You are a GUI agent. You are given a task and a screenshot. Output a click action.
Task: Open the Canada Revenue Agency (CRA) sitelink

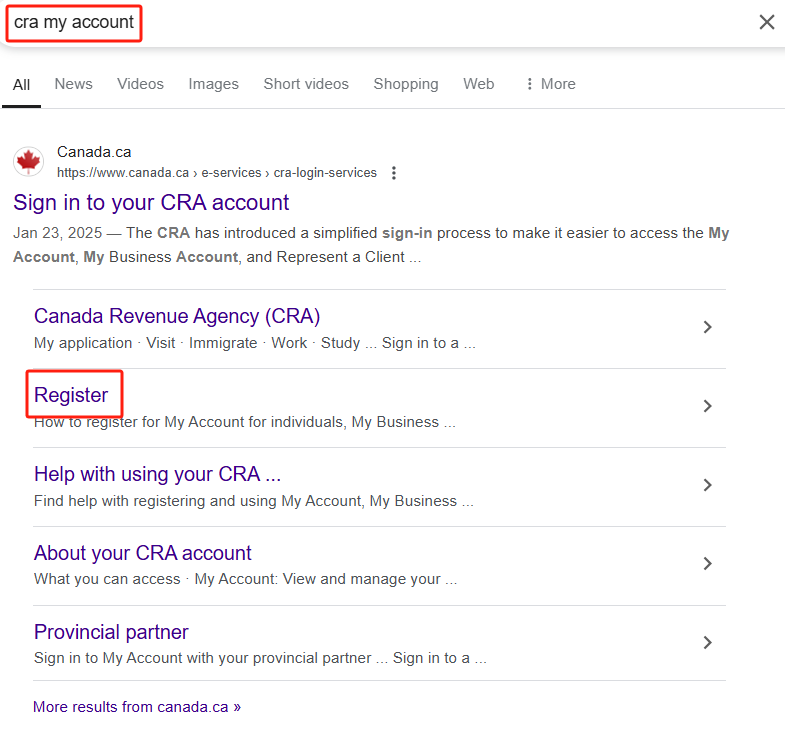[177, 316]
